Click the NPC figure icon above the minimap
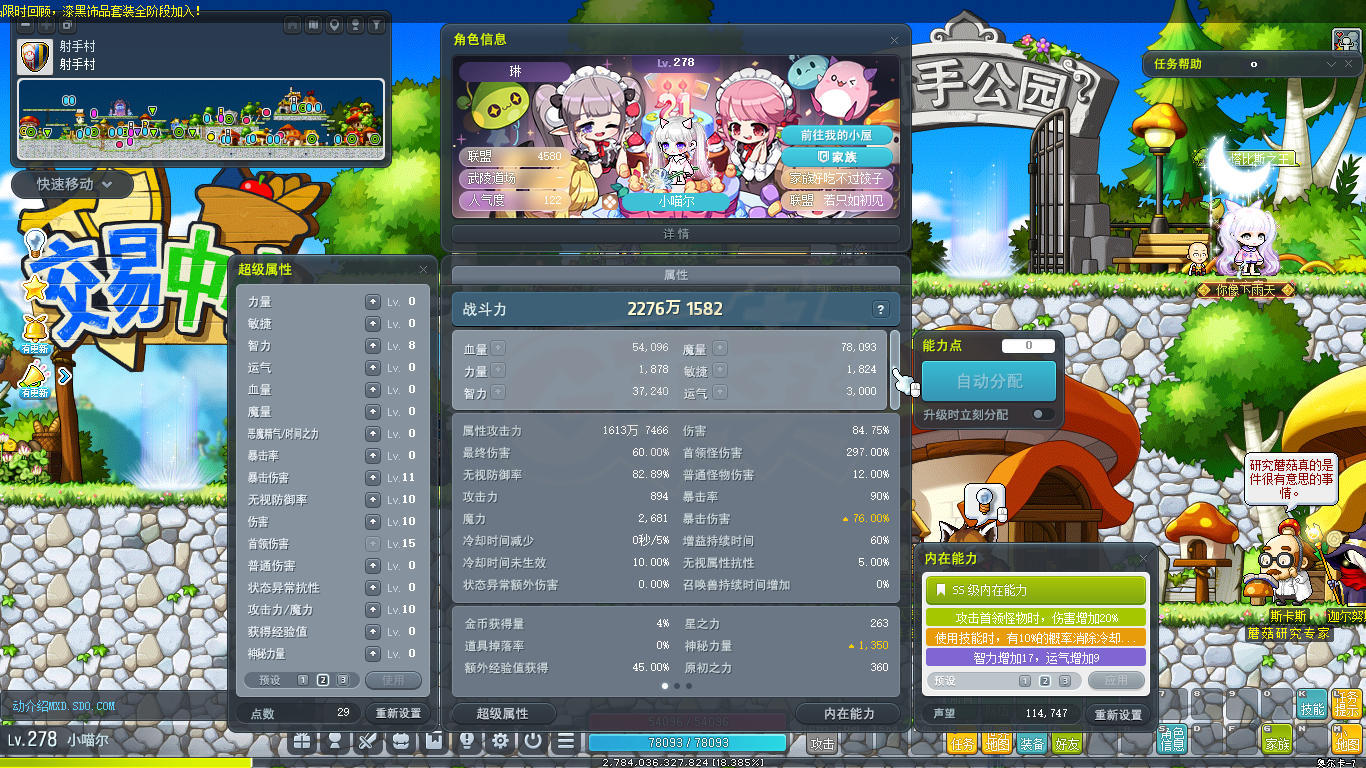The image size is (1366, 768). coord(355,25)
